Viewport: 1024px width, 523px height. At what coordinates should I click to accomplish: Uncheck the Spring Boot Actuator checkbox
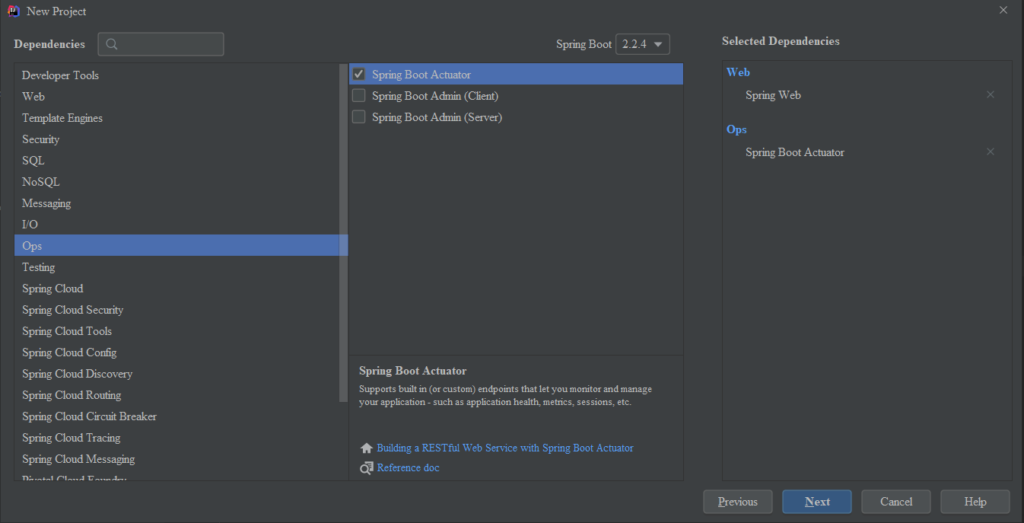pos(359,75)
